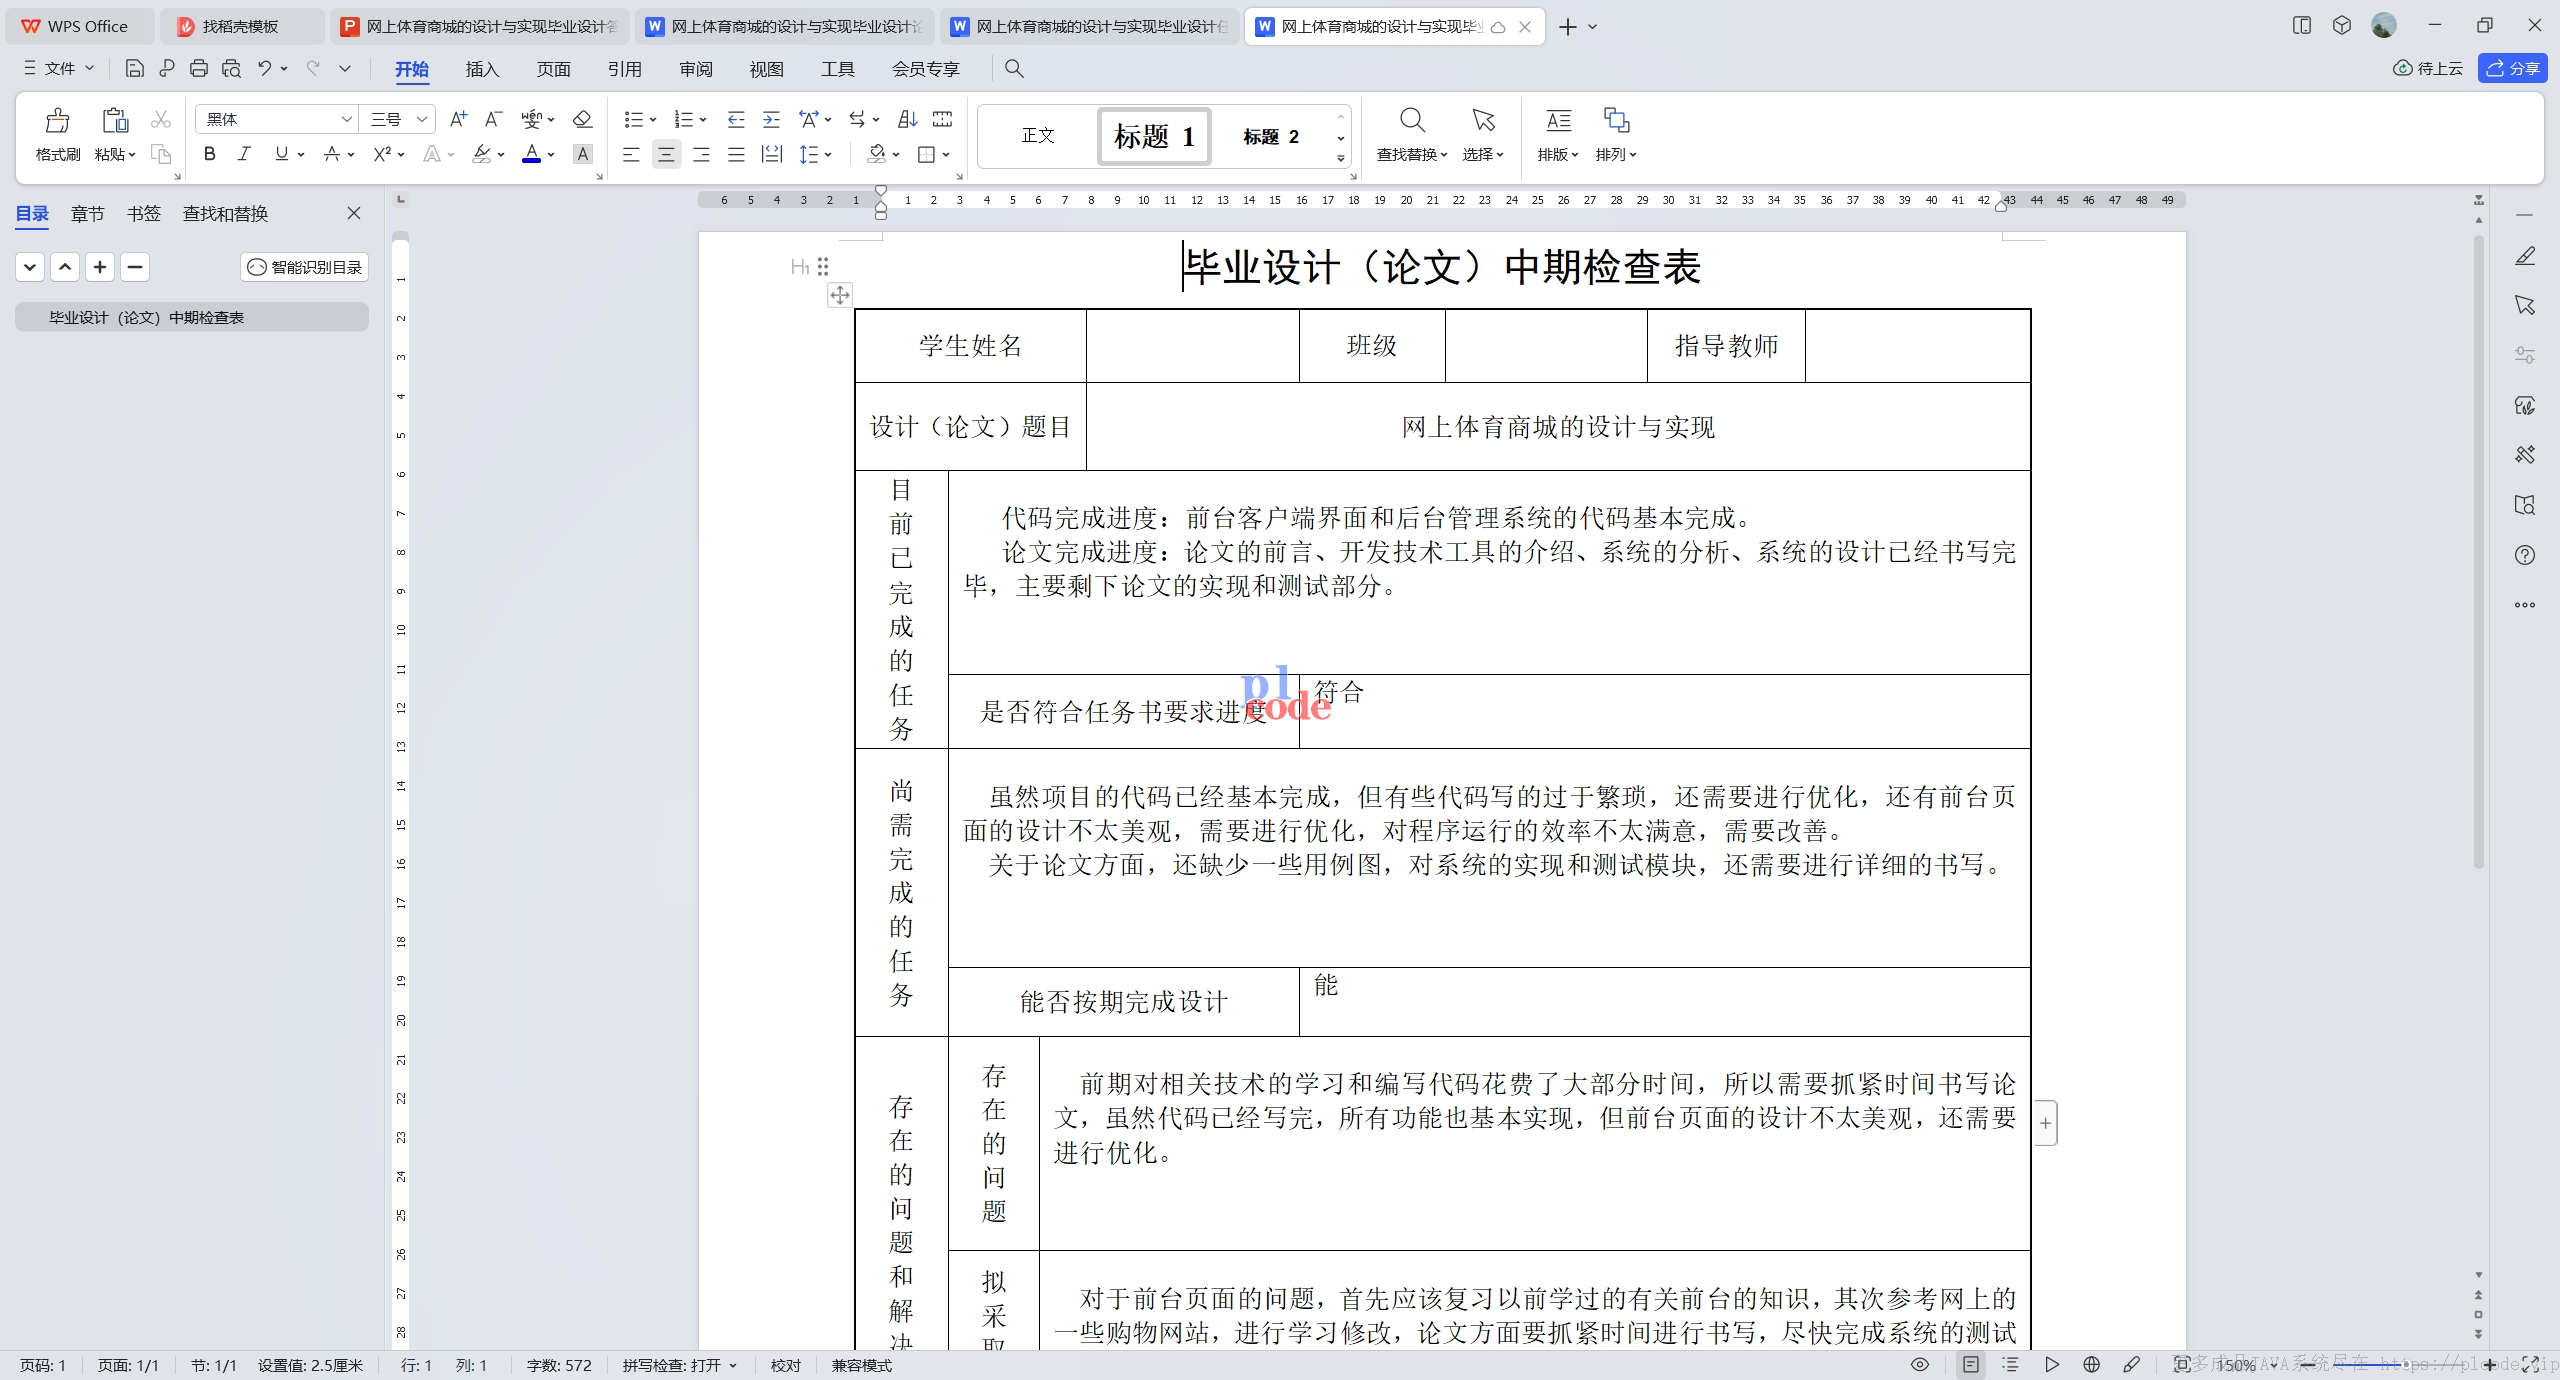The image size is (2560, 1380).
Task: Open the 查找替换 dropdown
Action: click(1412, 155)
